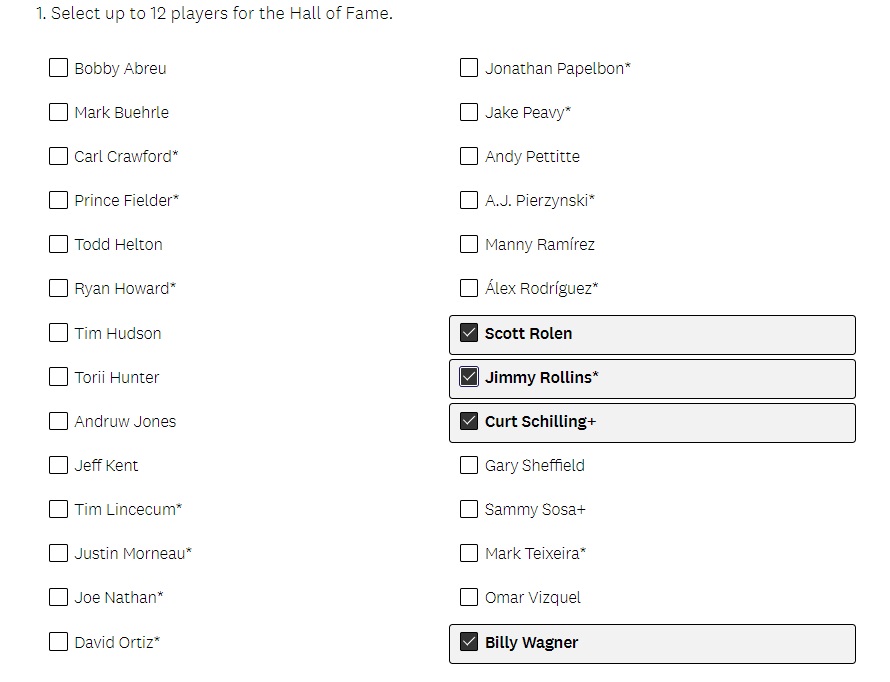Deselect the Billy Wagner checkbox
The width and height of the screenshot is (890, 682).
tap(469, 642)
